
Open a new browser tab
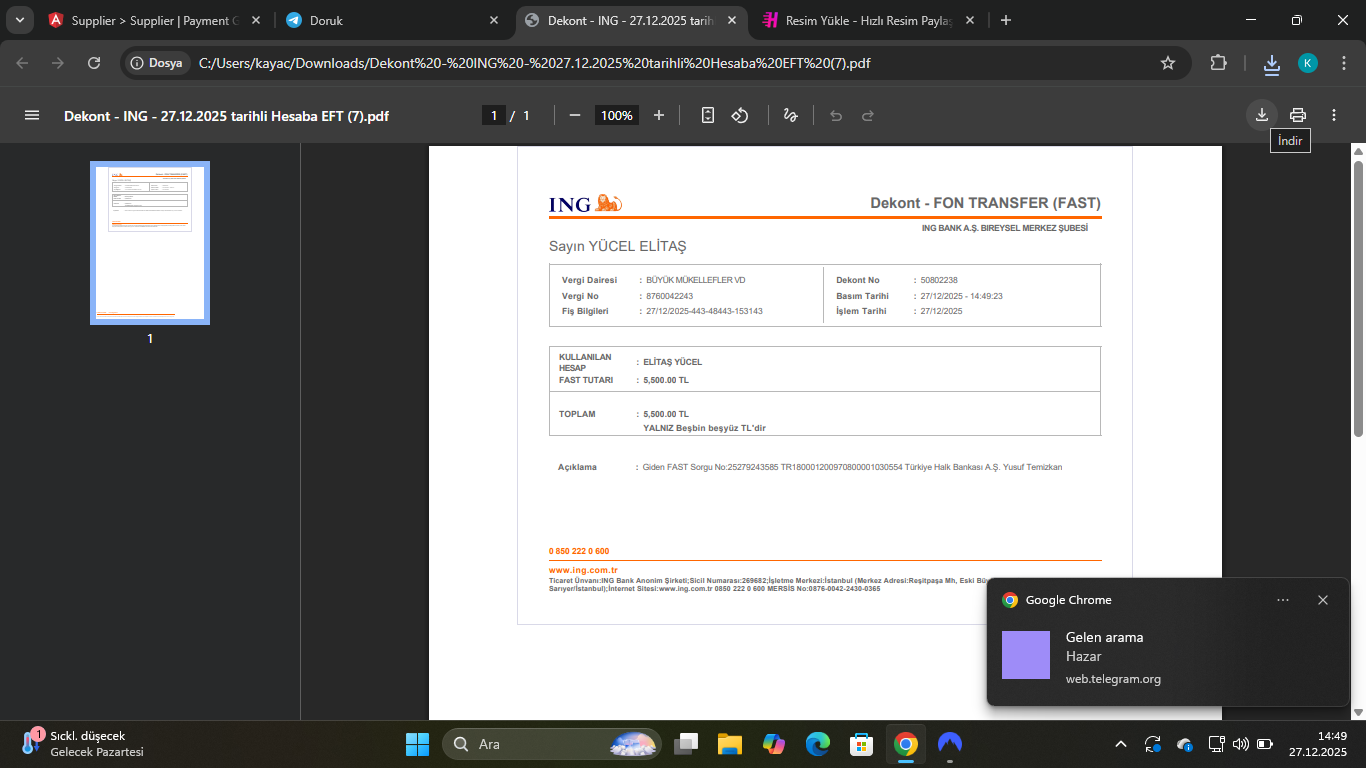coord(1006,20)
